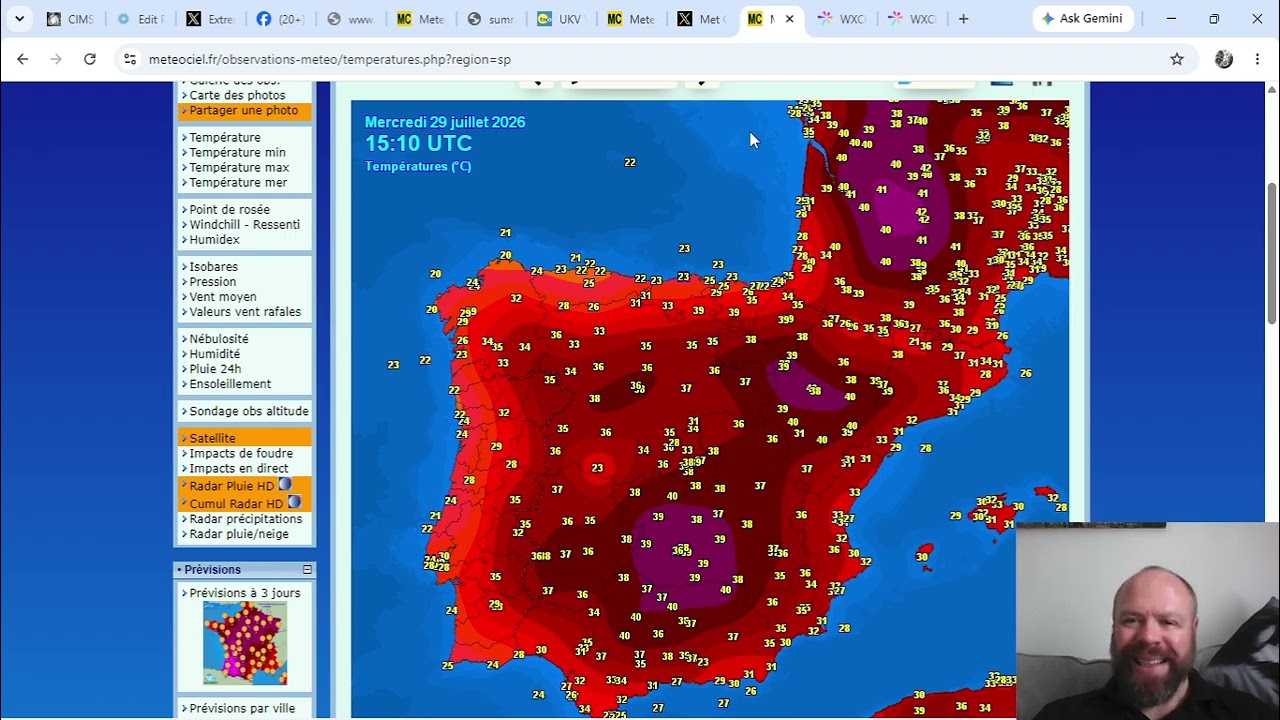Open the Nébulosité link
The image size is (1280, 720).
point(219,338)
